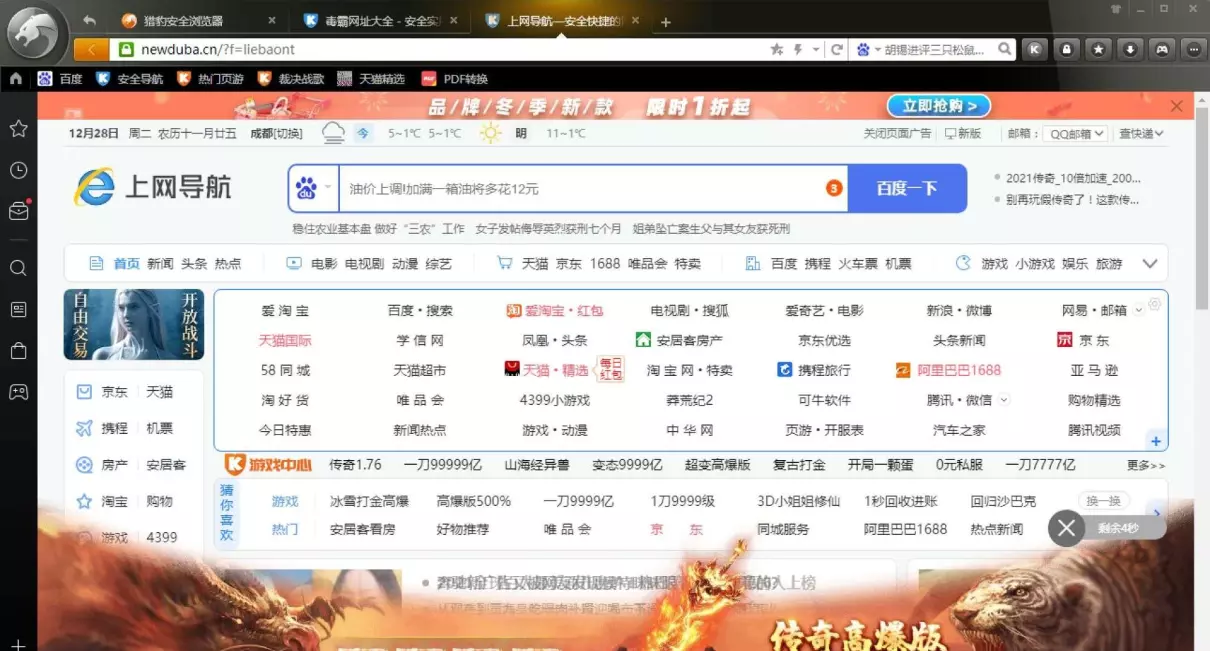Click the search magnifier in toolbar search box
The width and height of the screenshot is (1210, 651).
coord(1003,49)
